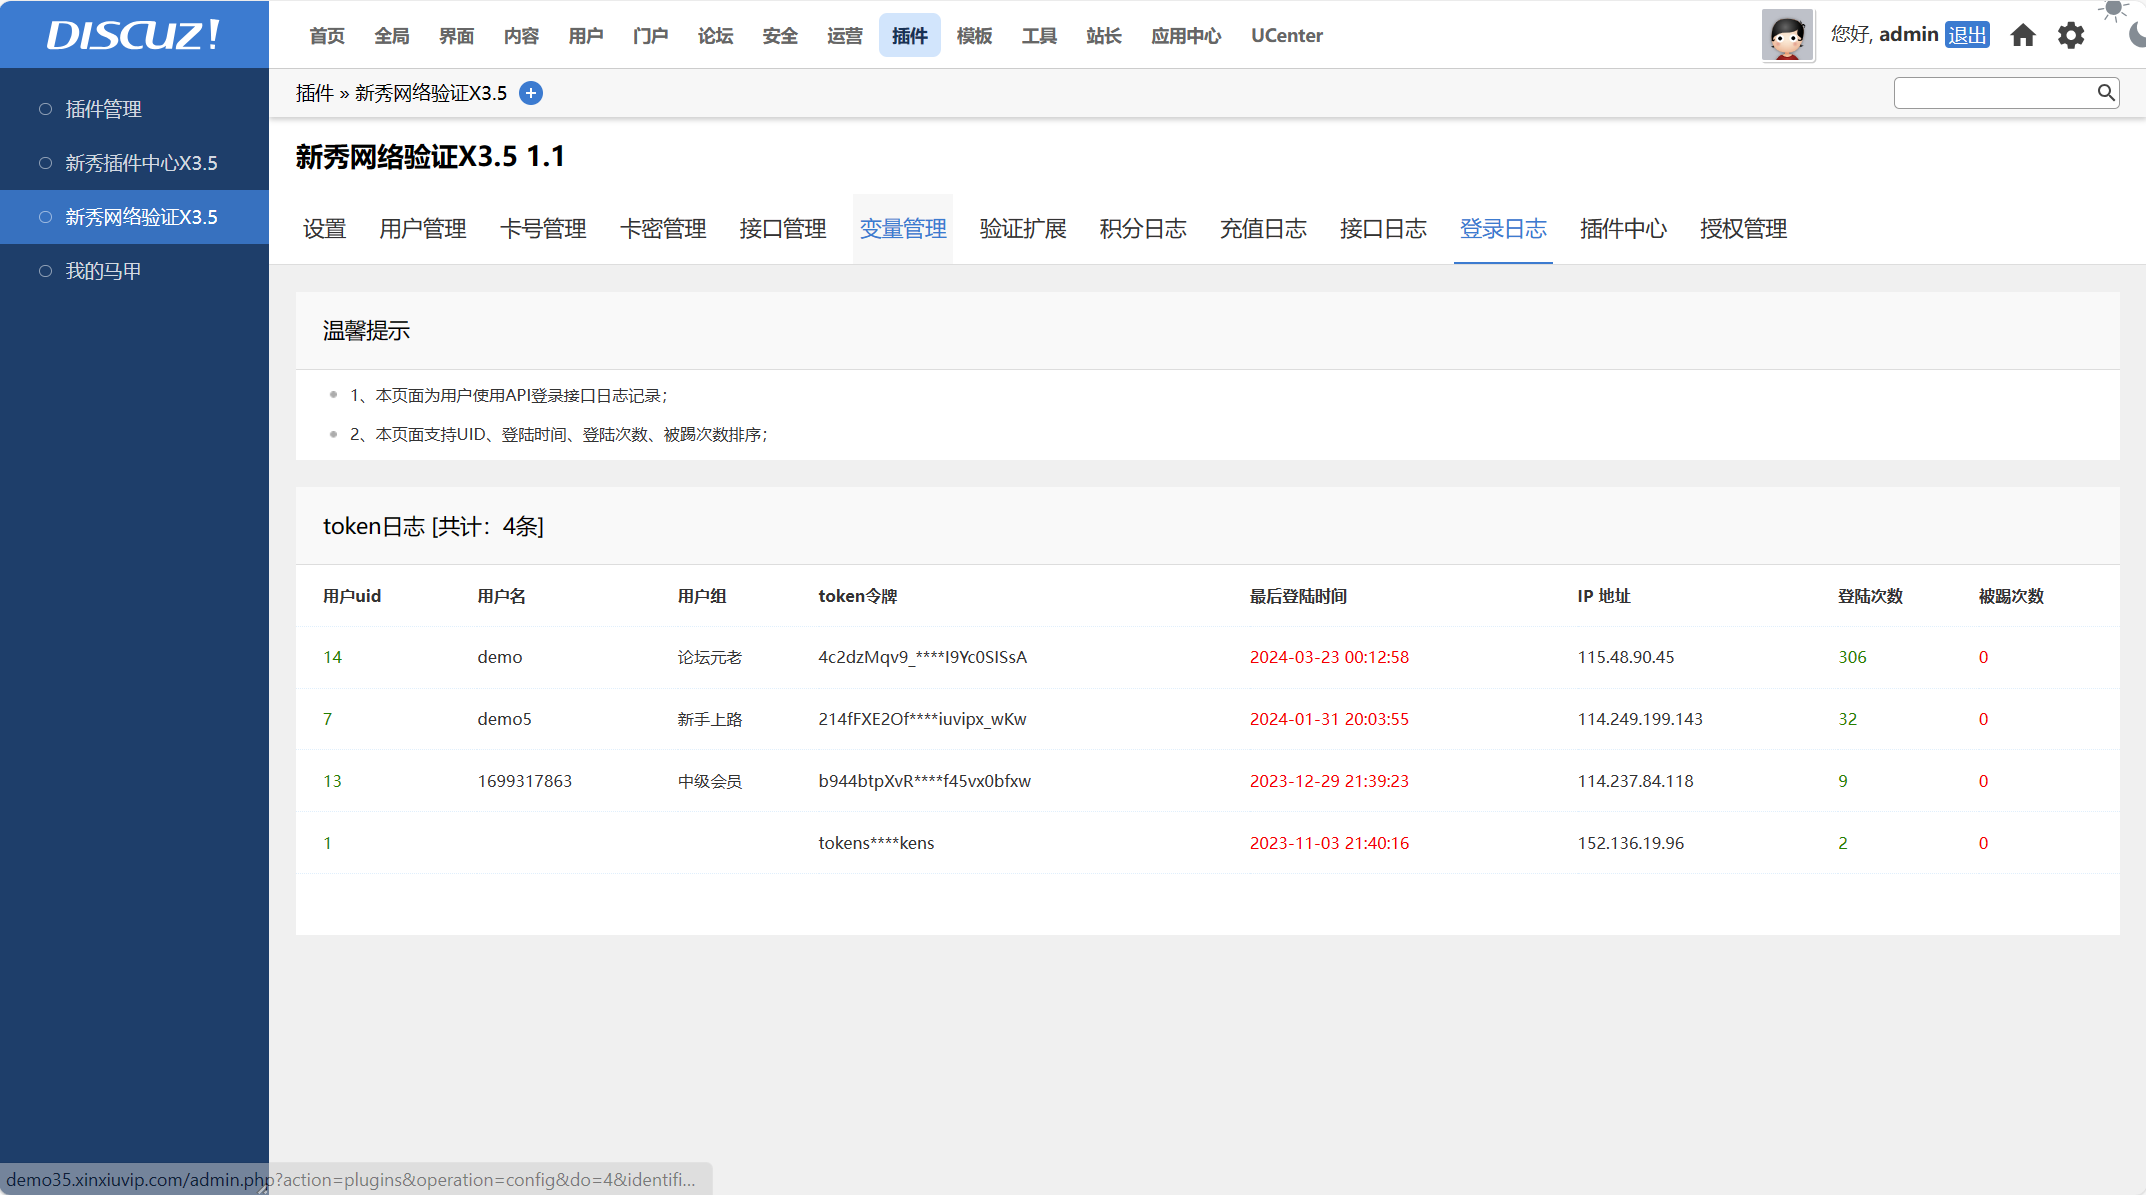Open the admin avatar picture

pyautogui.click(x=1787, y=36)
